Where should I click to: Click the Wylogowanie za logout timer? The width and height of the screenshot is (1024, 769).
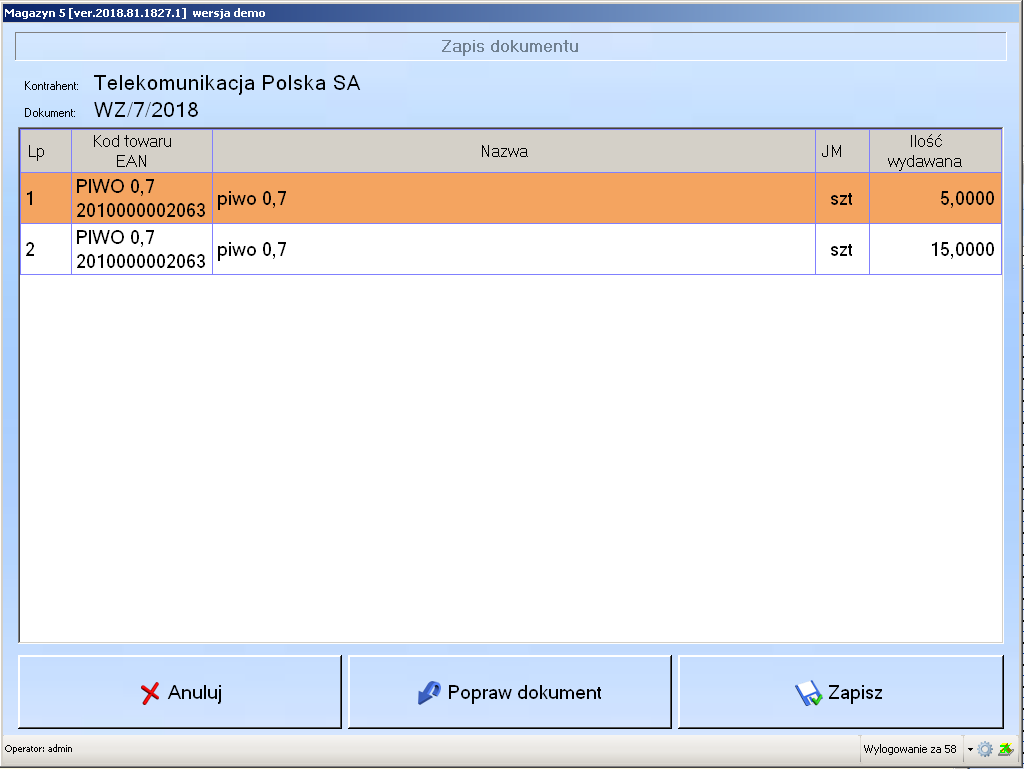point(910,749)
